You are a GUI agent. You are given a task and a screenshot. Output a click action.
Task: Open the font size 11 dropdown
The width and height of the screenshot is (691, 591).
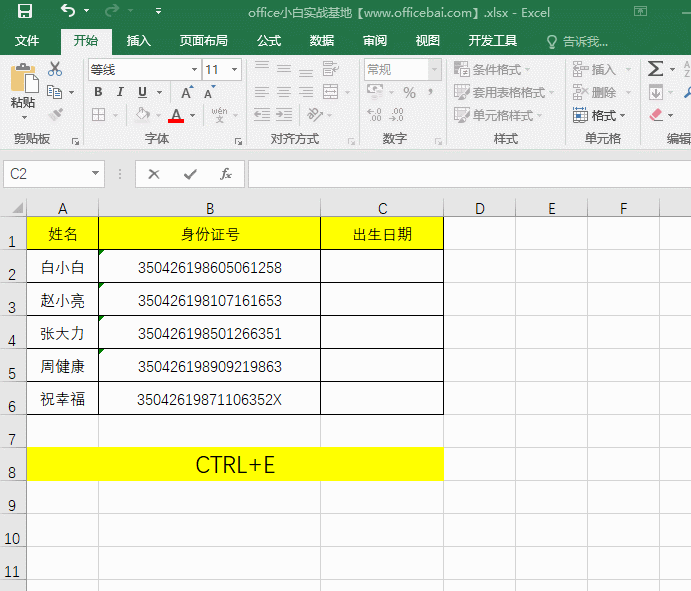coord(234,70)
